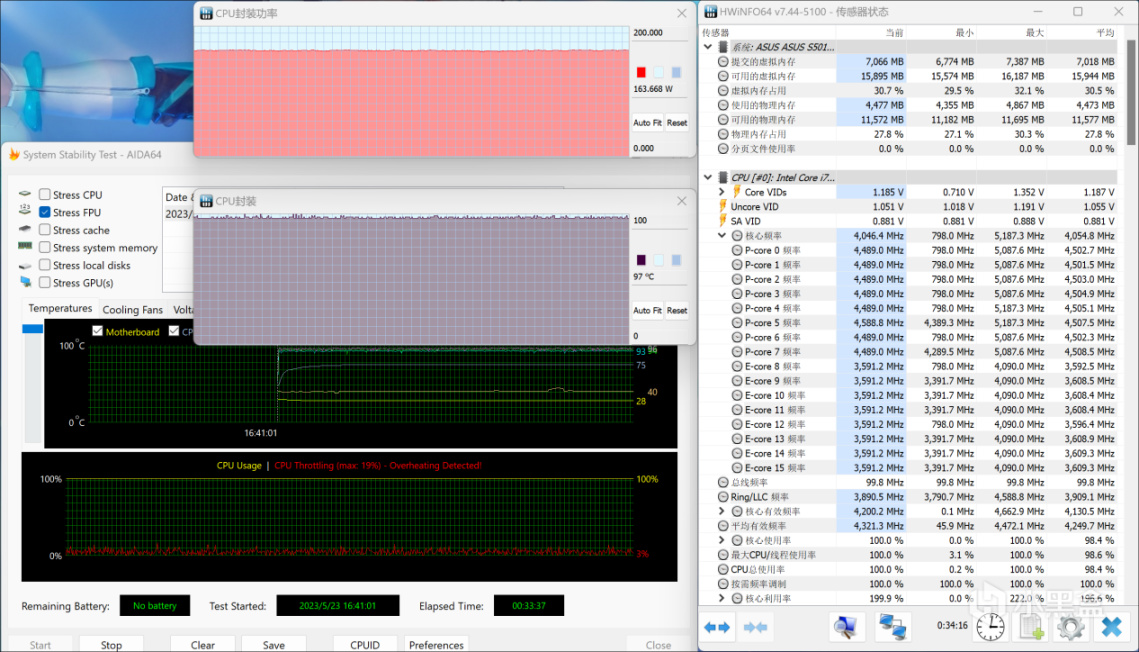Open the sensor search magnifier icon
The height and width of the screenshot is (652, 1139).
[x=846, y=627]
